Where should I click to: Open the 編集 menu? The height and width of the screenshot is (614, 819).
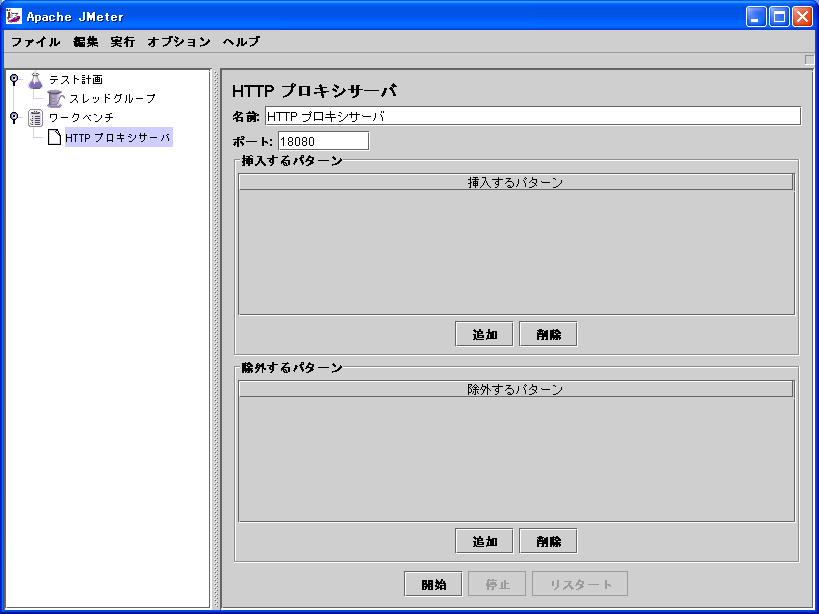pyautogui.click(x=86, y=42)
